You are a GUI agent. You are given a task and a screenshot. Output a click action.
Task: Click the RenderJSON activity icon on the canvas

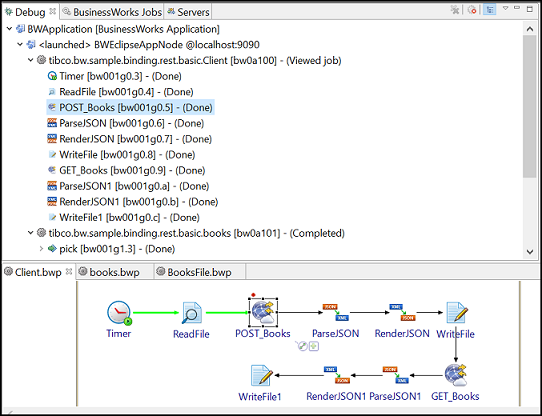tap(402, 312)
